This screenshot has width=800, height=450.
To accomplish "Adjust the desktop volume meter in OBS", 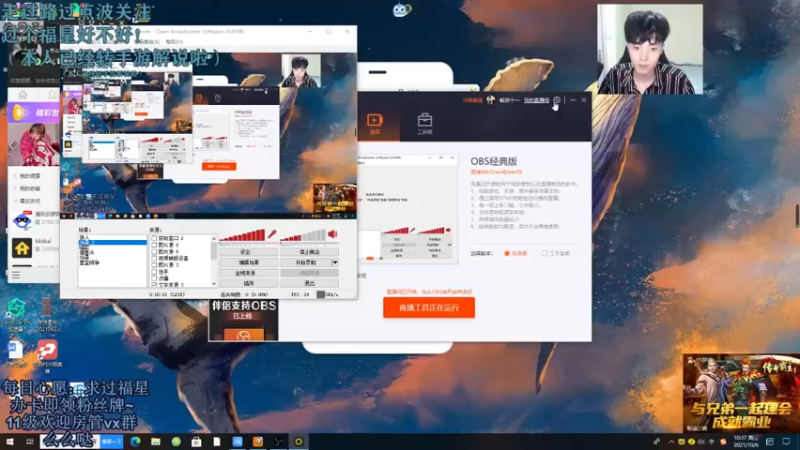I will [303, 235].
